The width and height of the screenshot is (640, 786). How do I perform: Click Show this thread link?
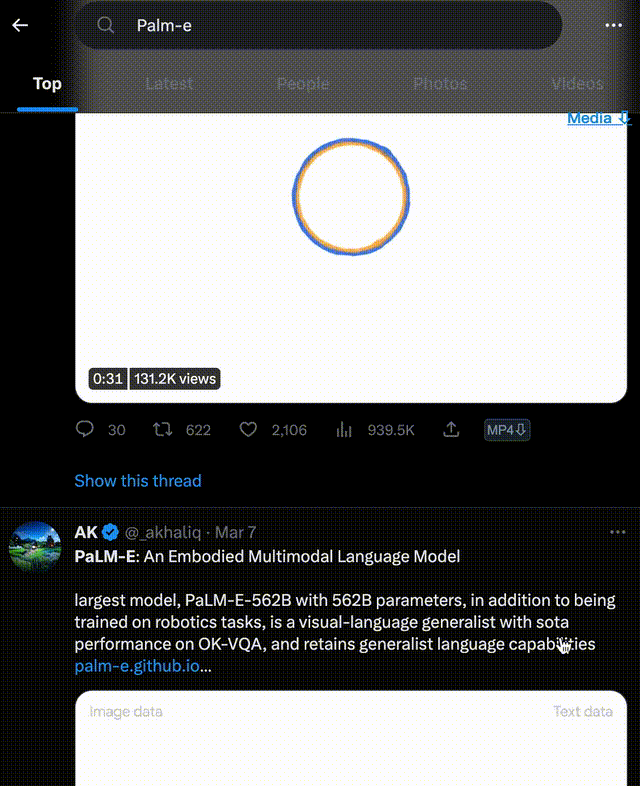point(138,481)
